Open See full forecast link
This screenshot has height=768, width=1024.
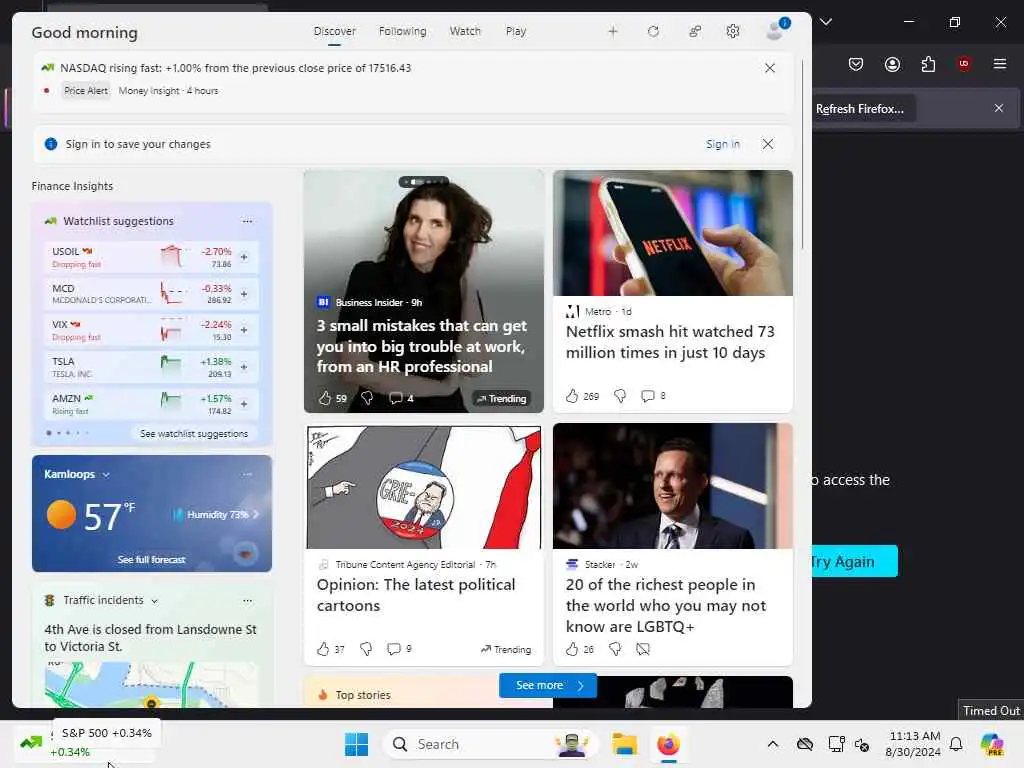point(152,560)
